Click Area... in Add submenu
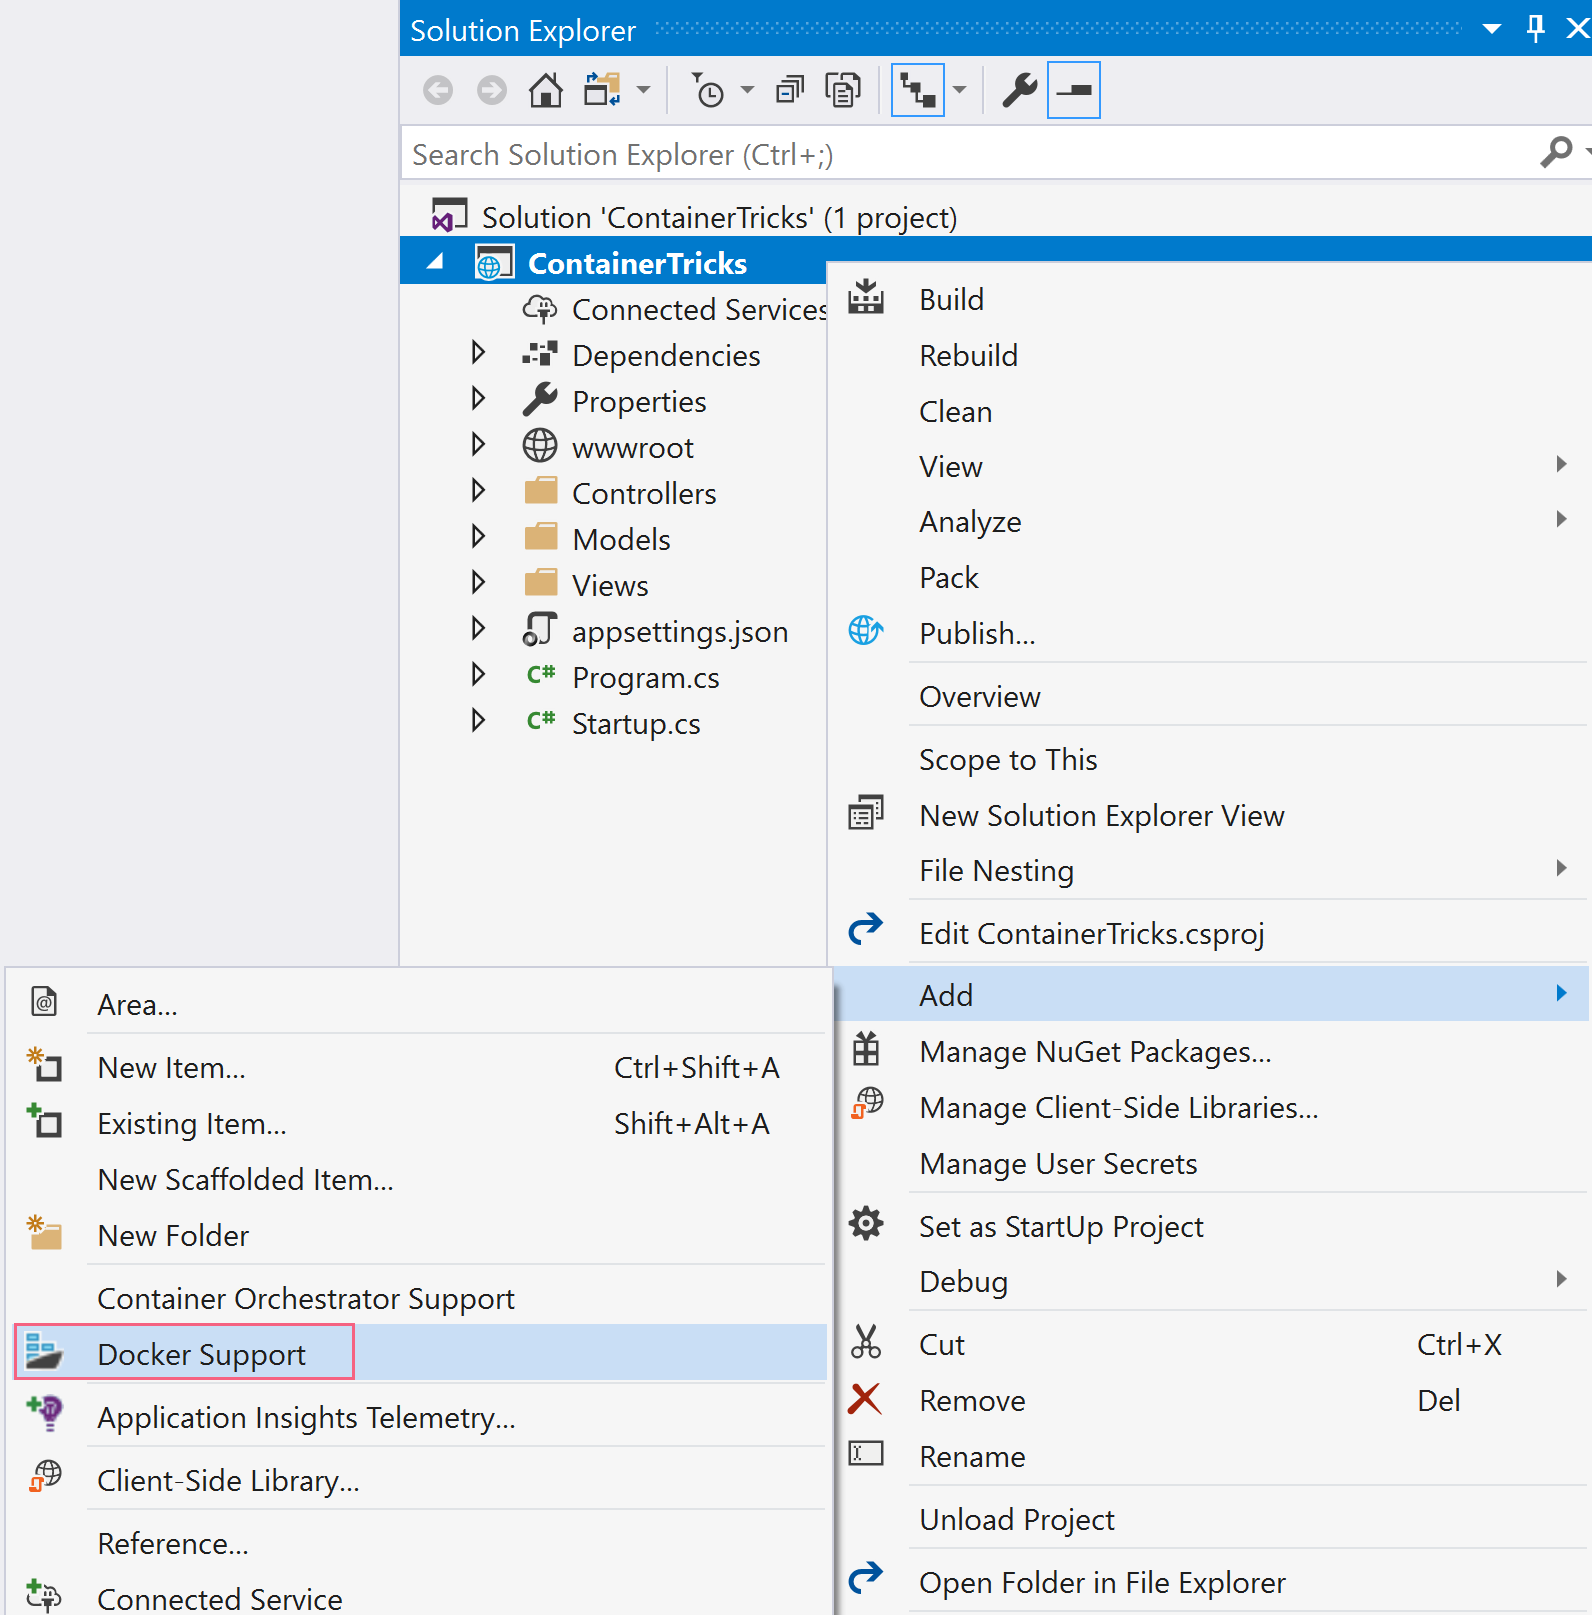Screen dimensions: 1592x1615 click(420, 1004)
